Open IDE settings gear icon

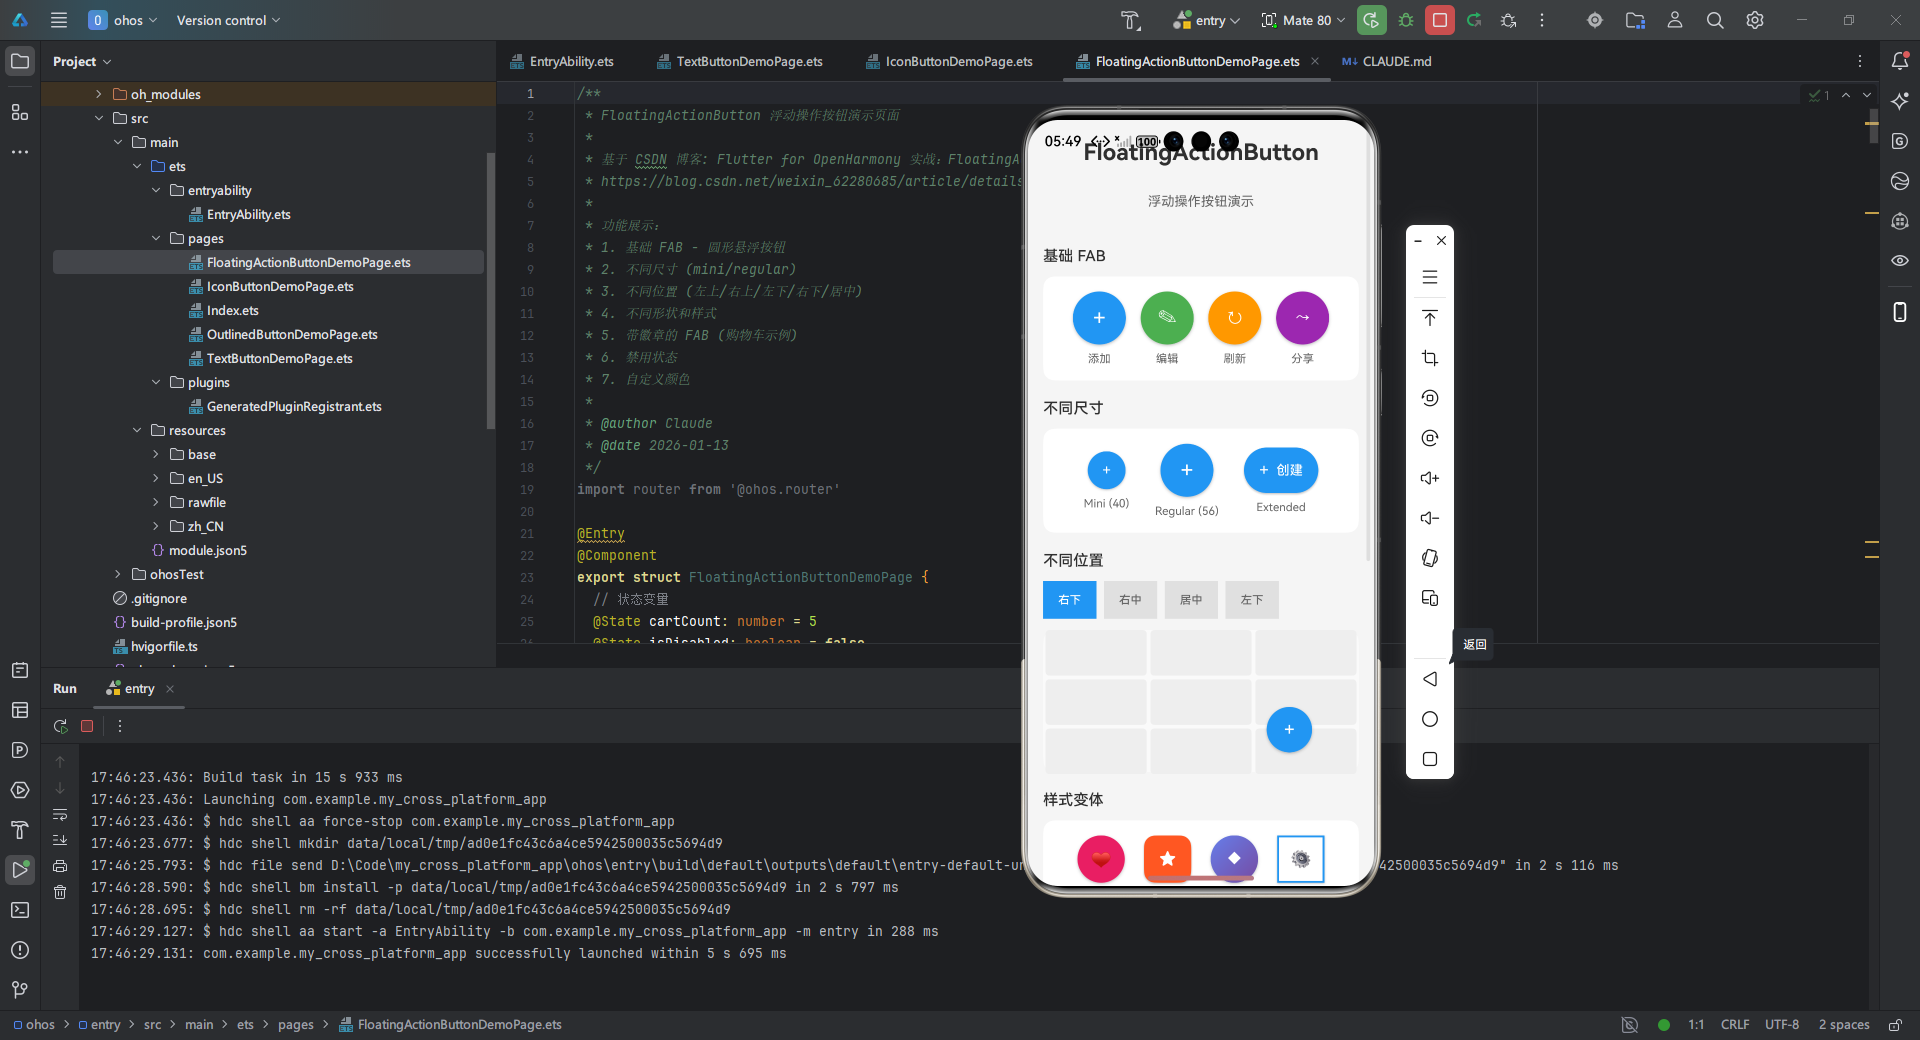click(x=1755, y=20)
